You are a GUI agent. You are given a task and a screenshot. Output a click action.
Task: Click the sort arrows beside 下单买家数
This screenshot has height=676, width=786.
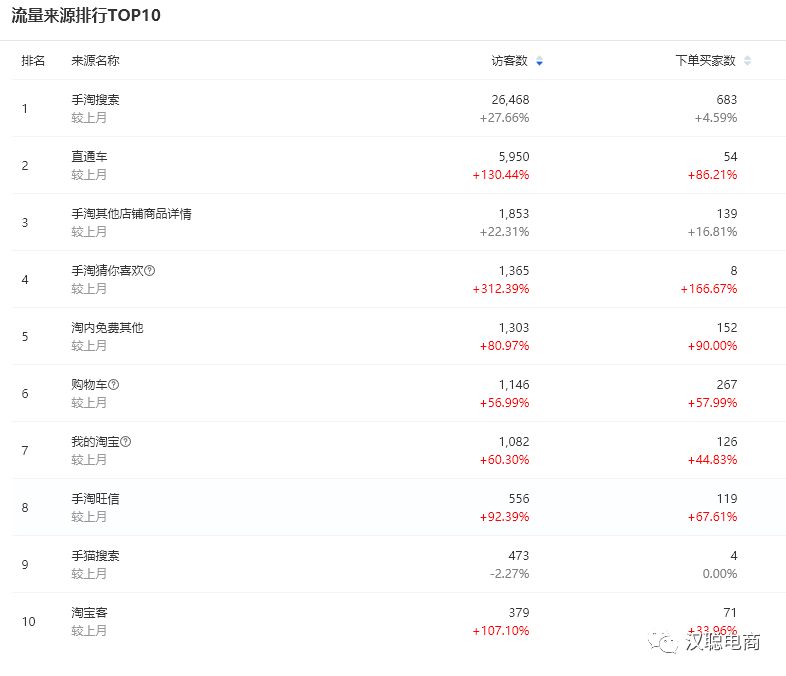747,62
